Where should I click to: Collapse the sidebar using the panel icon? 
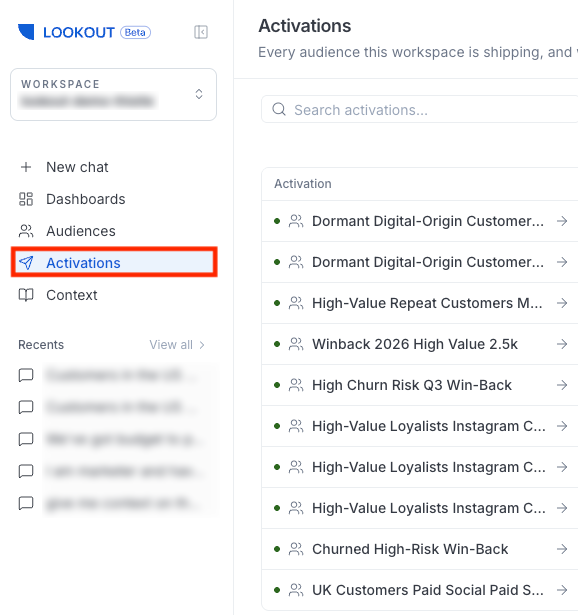(201, 32)
